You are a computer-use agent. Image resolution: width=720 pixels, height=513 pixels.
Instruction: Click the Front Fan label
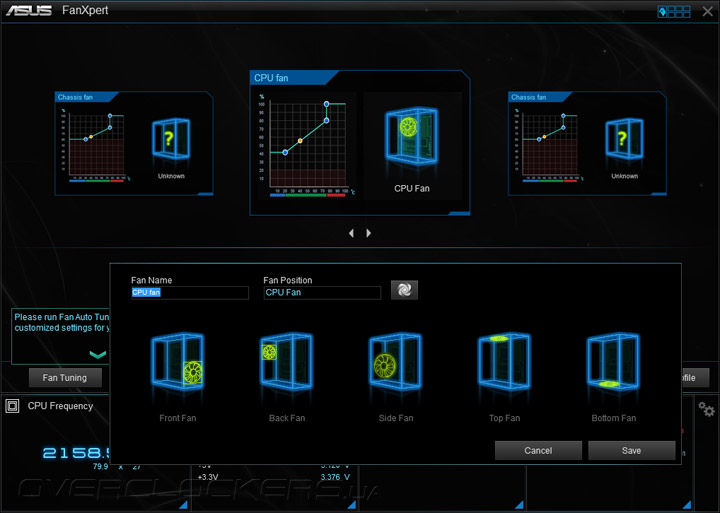tap(178, 418)
